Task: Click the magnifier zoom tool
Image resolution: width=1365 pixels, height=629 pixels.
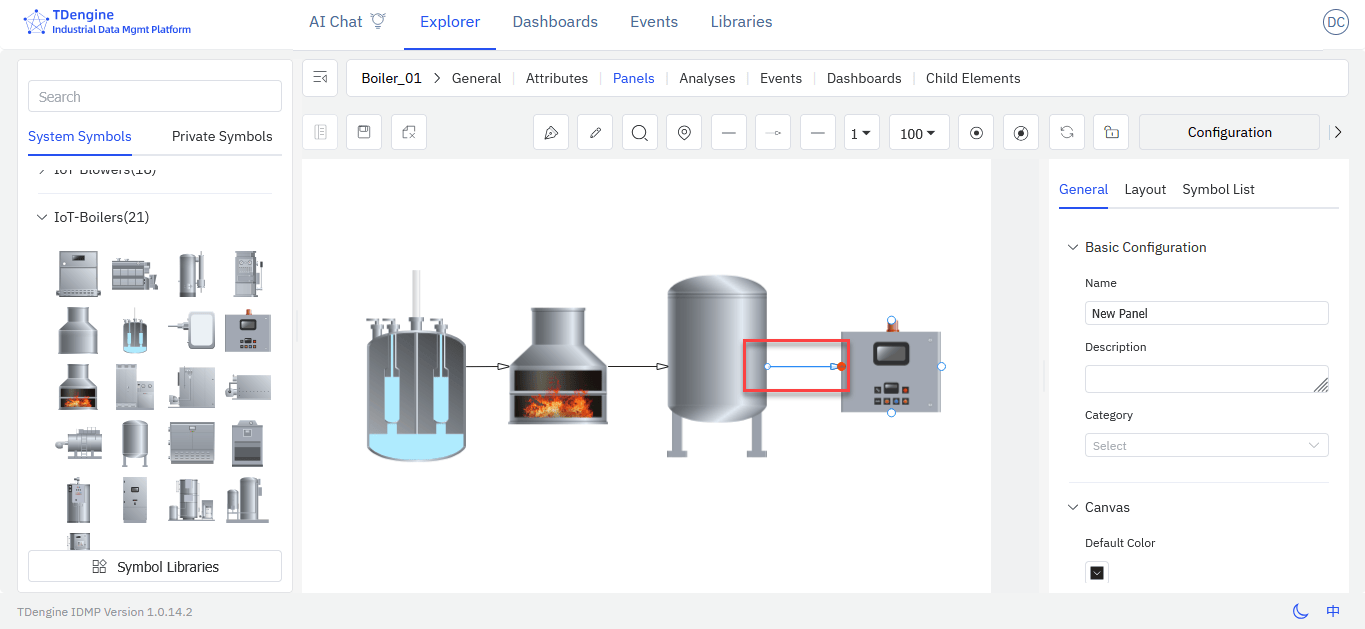Action: tap(639, 133)
